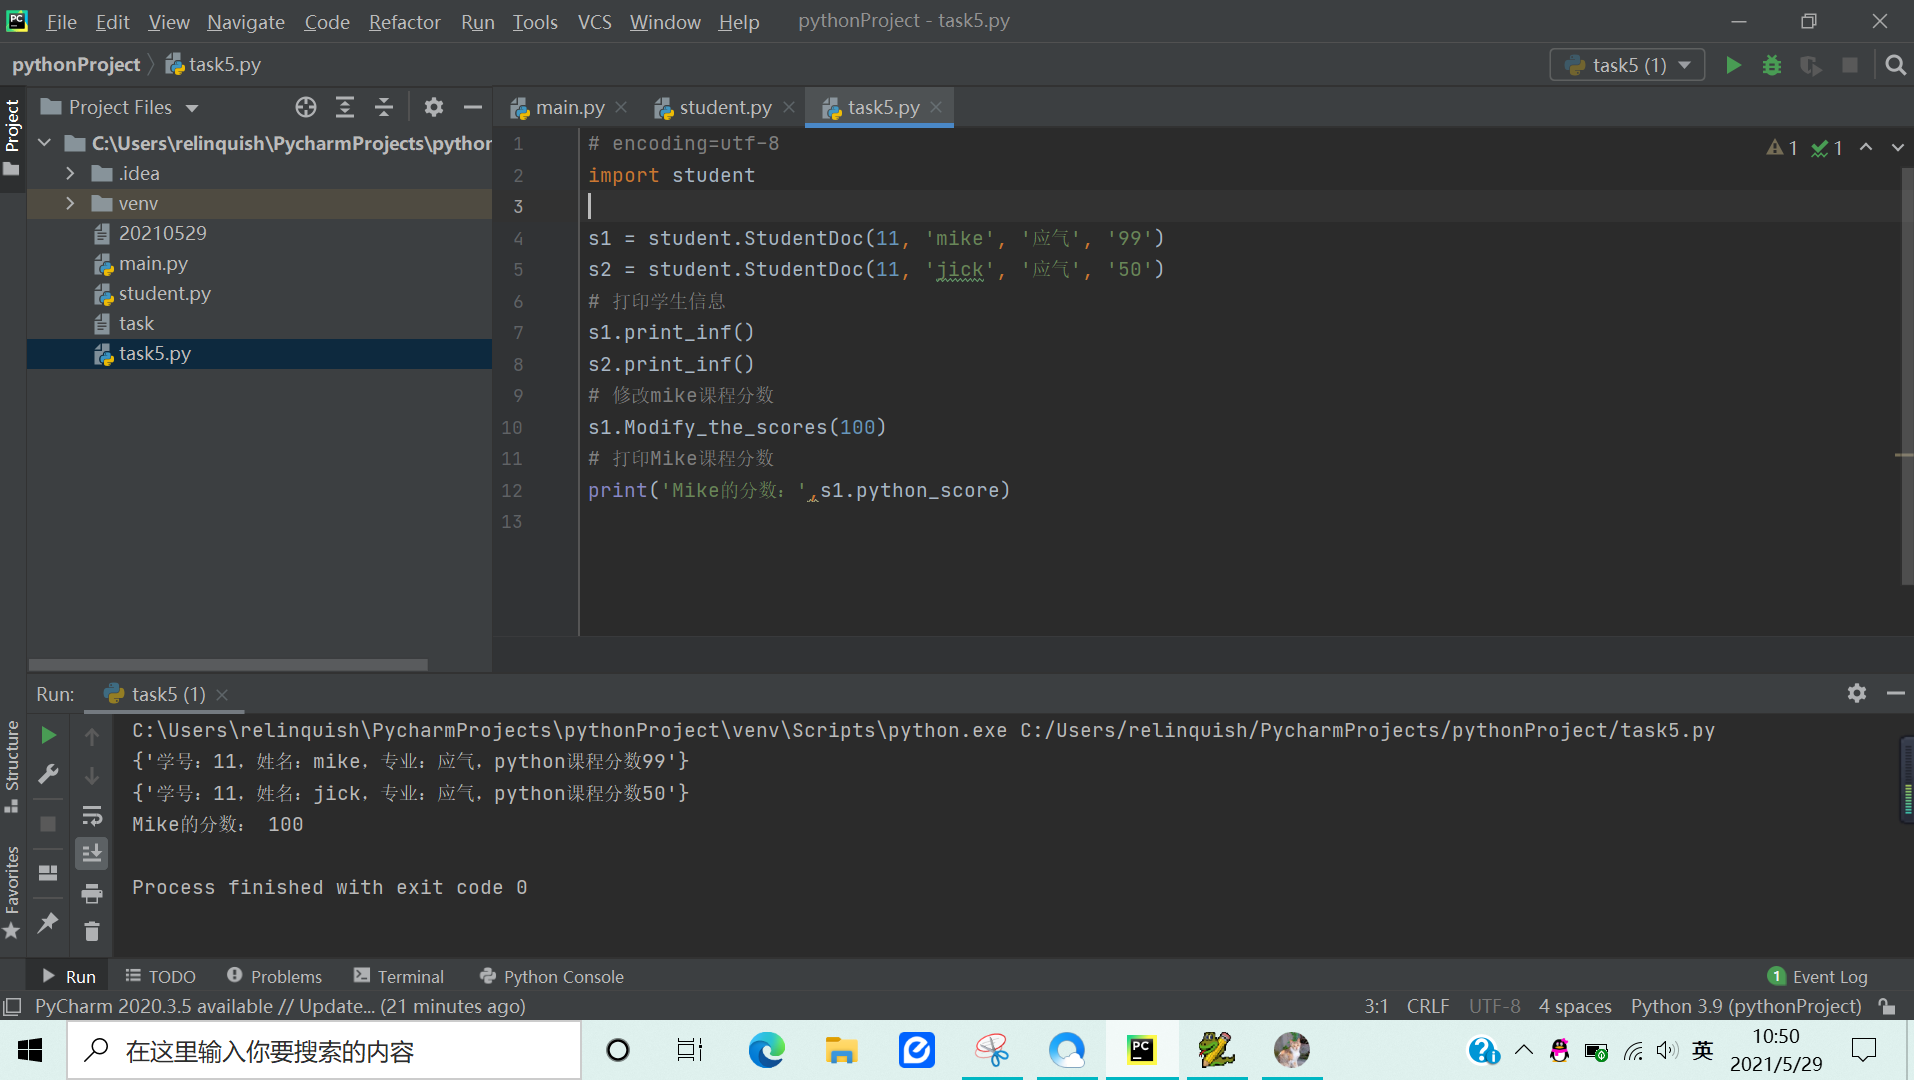1914x1080 pixels.
Task: Toggle the Project side tool window
Action: point(12,137)
